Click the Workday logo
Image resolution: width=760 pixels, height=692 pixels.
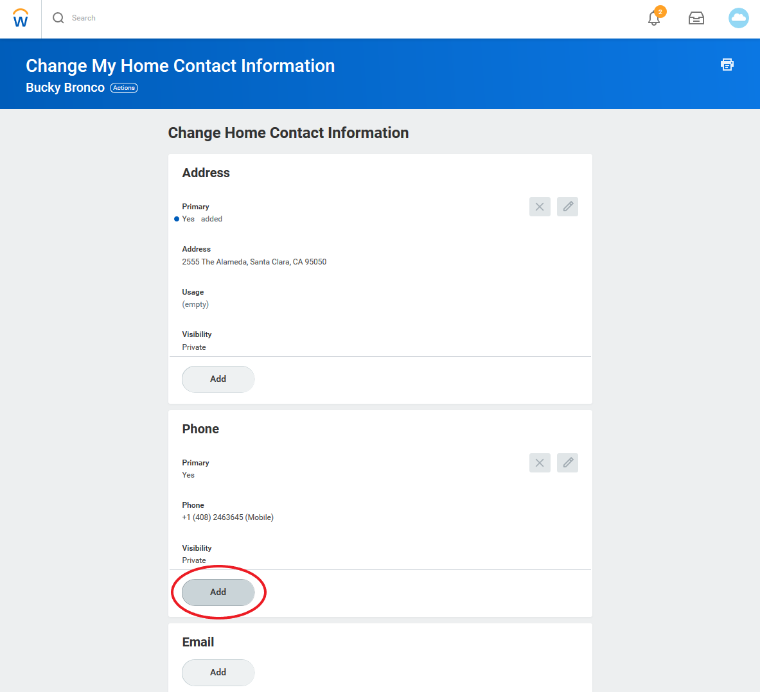(20, 18)
